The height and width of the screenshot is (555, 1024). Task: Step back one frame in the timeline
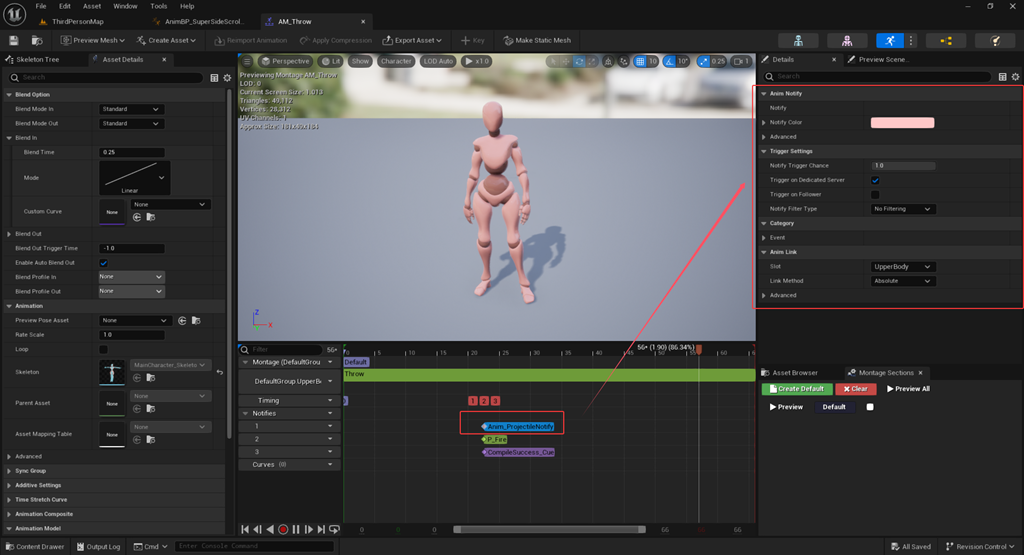[x=257, y=530]
